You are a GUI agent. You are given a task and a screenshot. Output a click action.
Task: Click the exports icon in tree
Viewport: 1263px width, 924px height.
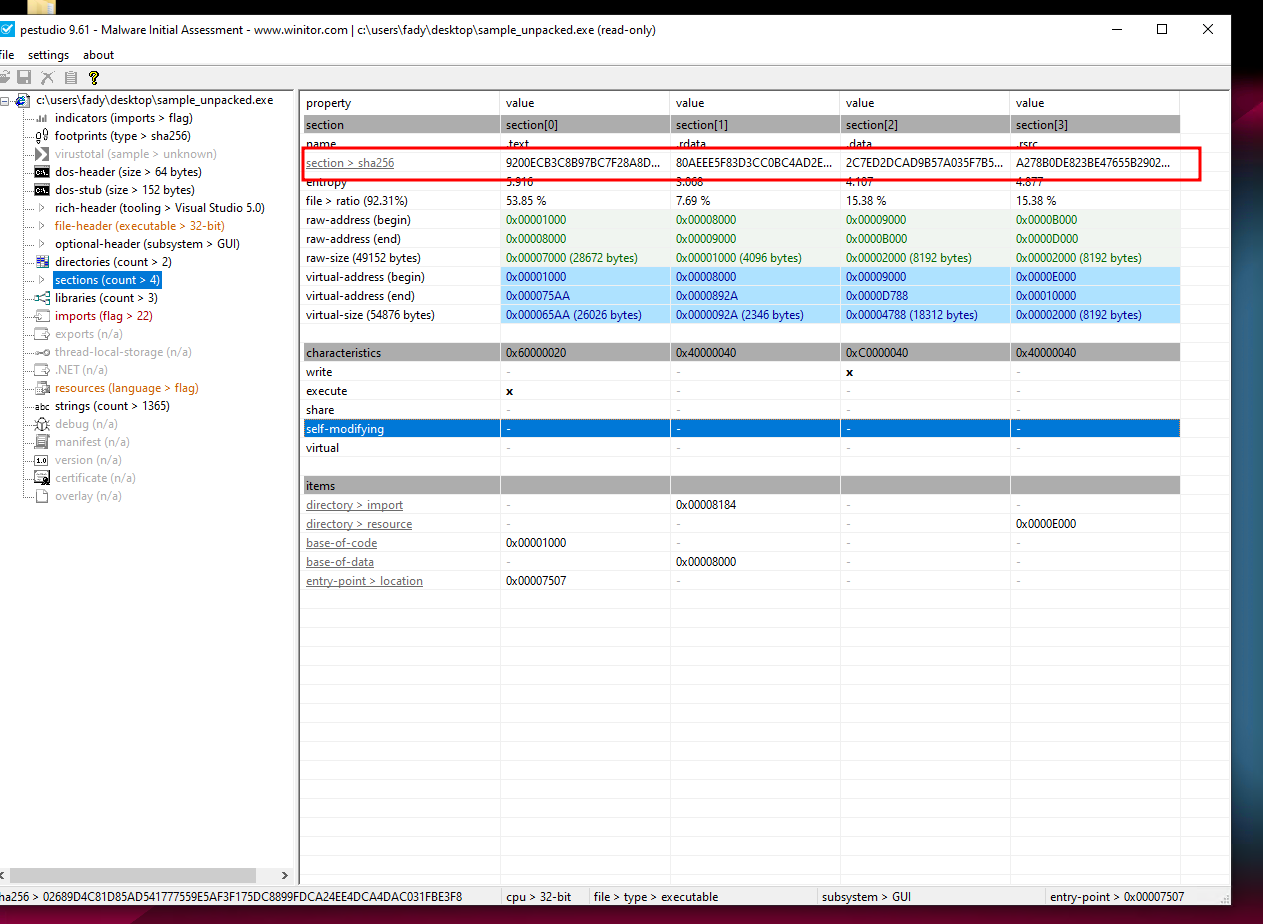pyautogui.click(x=42, y=334)
